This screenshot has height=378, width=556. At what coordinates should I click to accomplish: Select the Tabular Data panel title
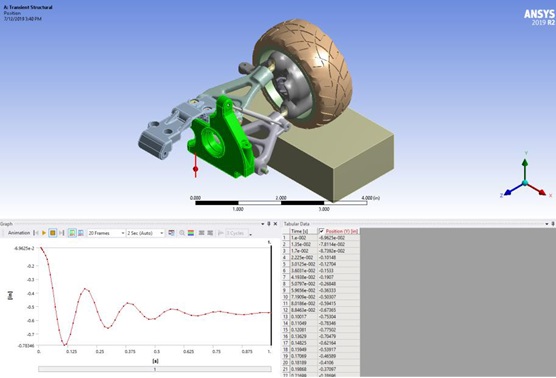click(296, 224)
